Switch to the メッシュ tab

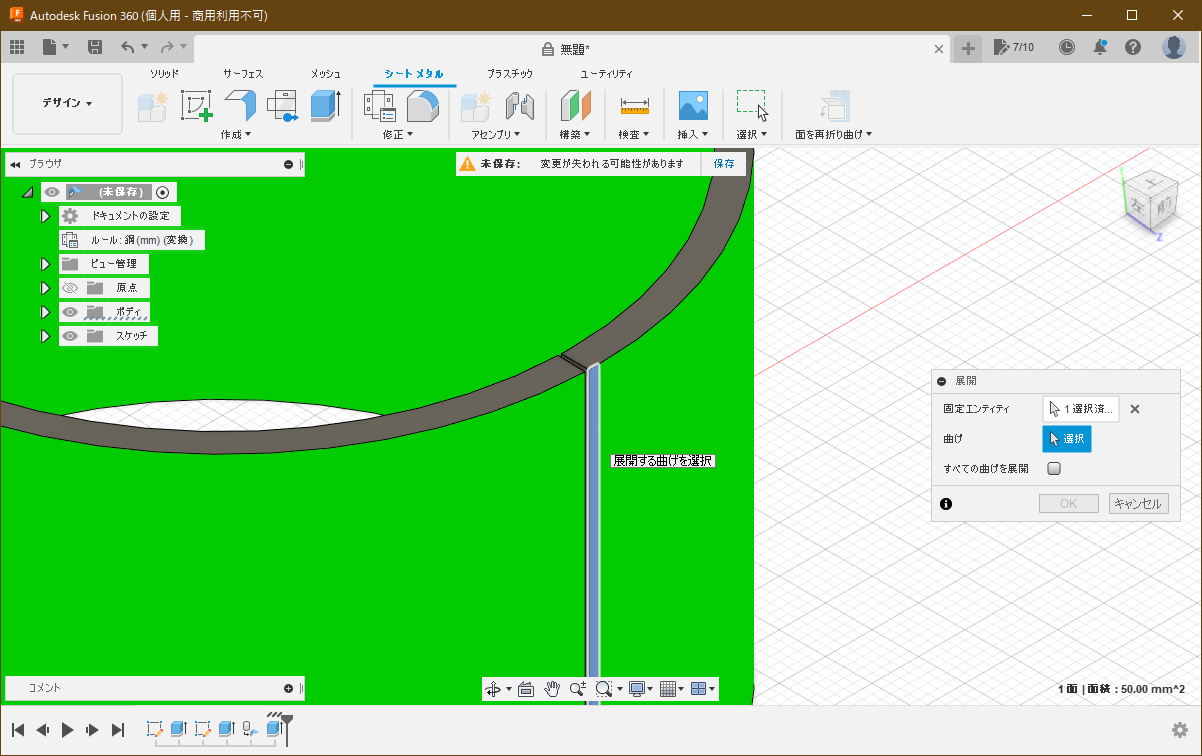[326, 74]
